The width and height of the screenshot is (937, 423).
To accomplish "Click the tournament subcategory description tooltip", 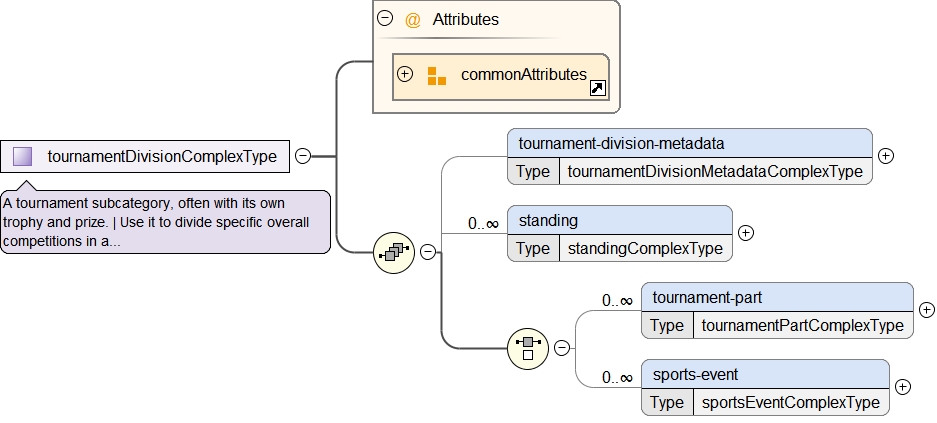I will coord(165,221).
